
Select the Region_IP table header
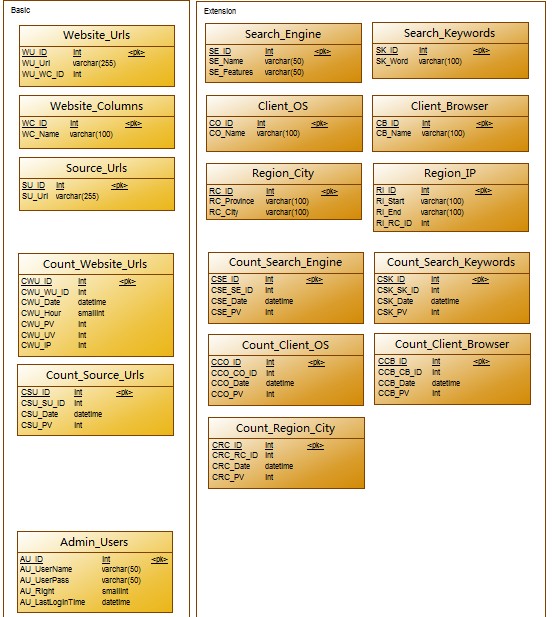(450, 173)
